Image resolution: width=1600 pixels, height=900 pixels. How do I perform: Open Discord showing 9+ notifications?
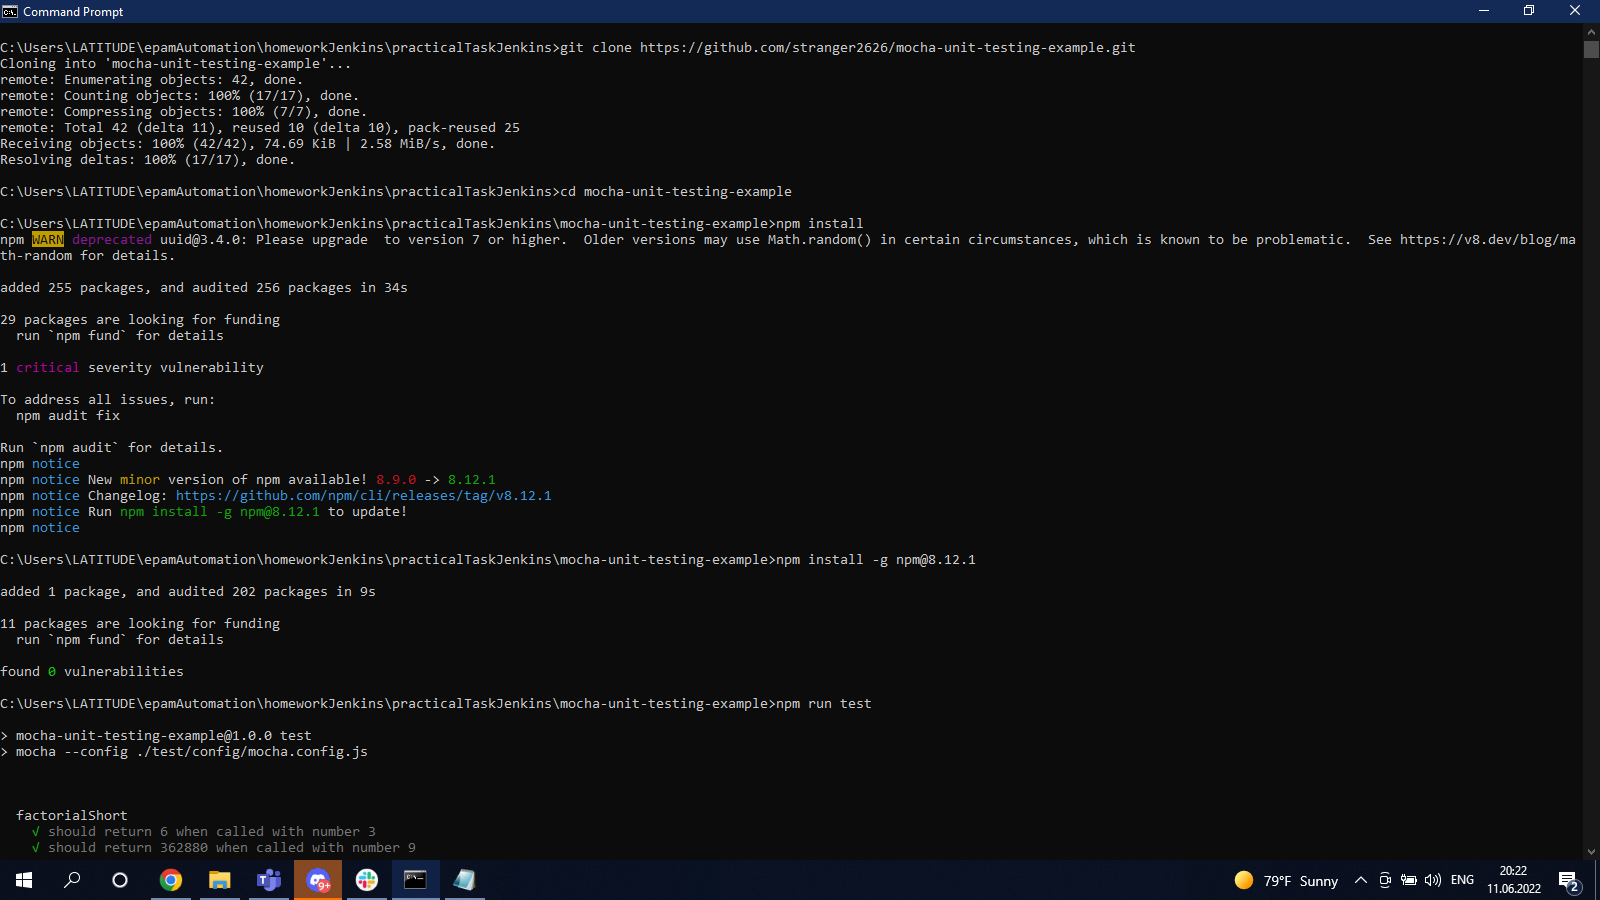click(318, 880)
